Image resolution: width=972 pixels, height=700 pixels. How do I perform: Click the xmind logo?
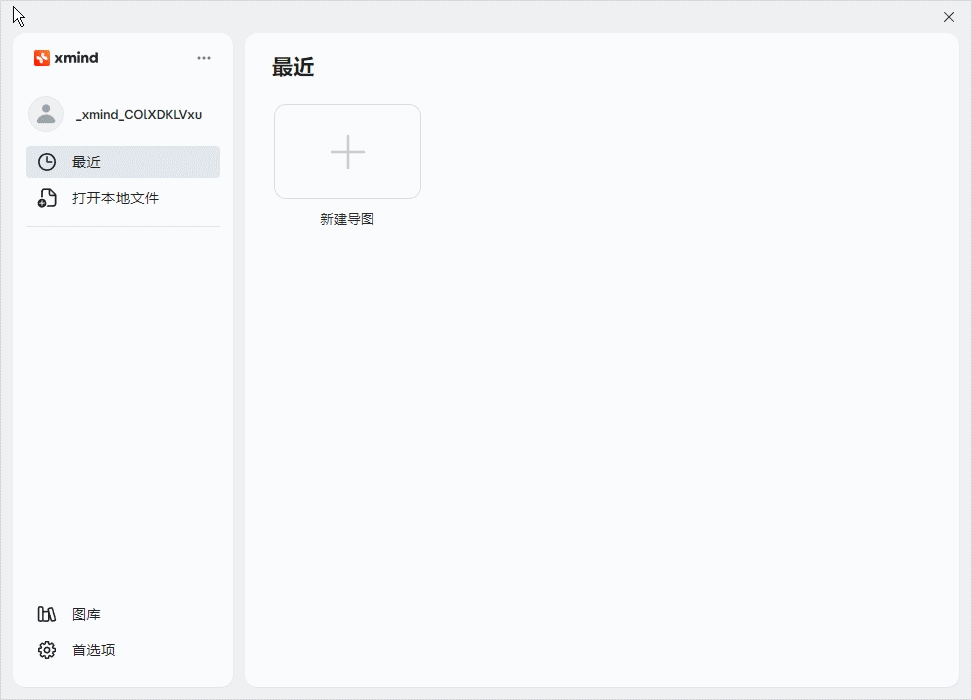[x=66, y=58]
